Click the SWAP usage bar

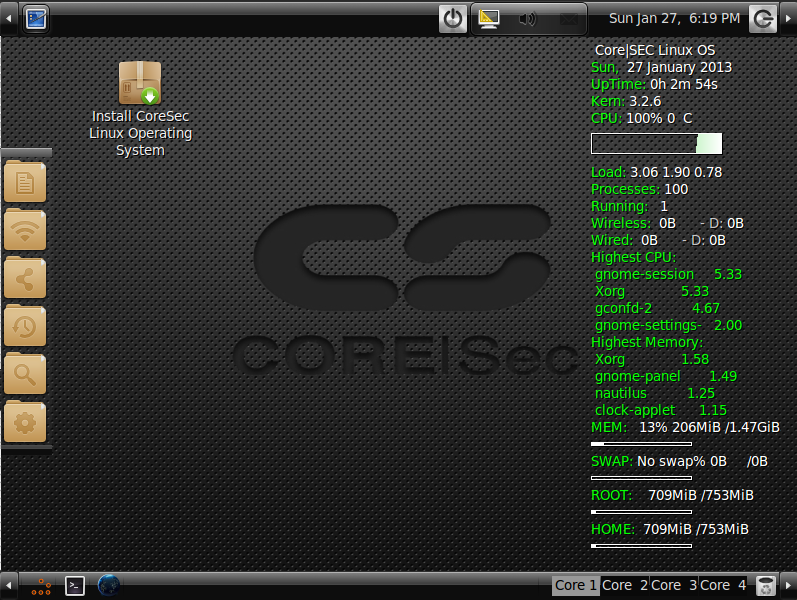point(641,478)
